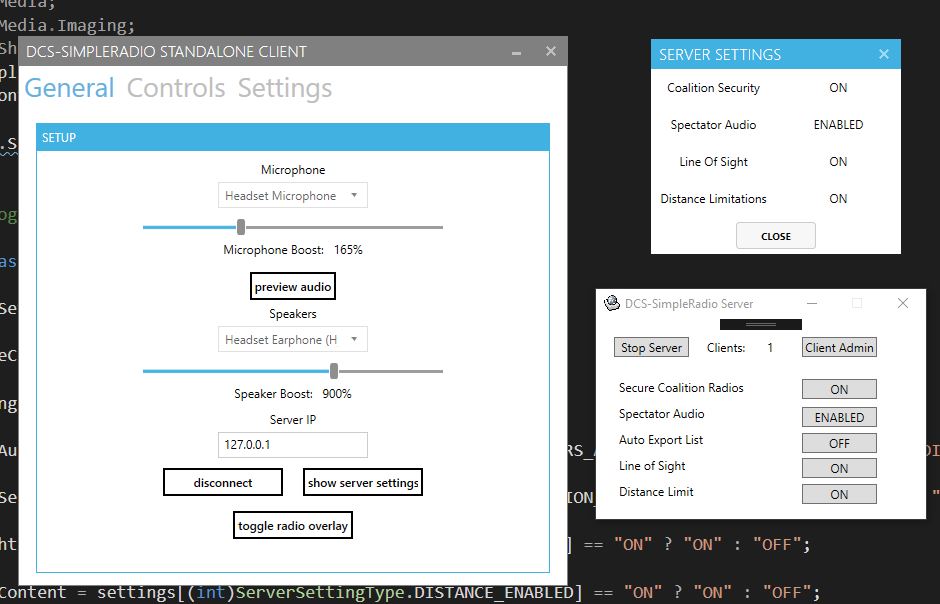Open the Controls tab
This screenshot has height=604, width=940.
(x=176, y=88)
